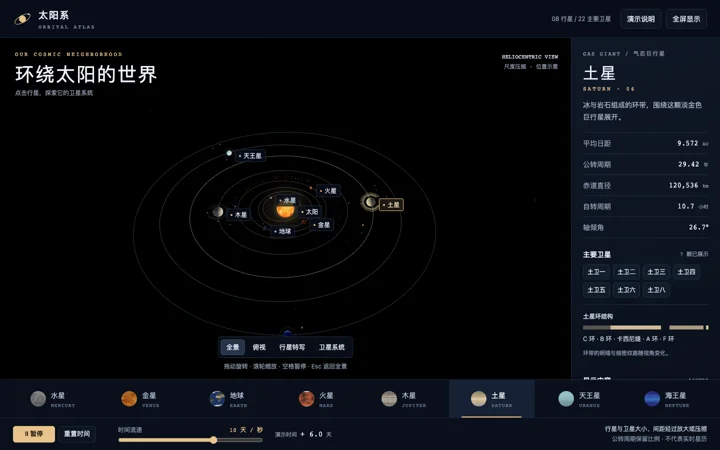Select the Mercury planet icon in bottom bar
Viewport: 720px width, 450px height.
pos(38,399)
